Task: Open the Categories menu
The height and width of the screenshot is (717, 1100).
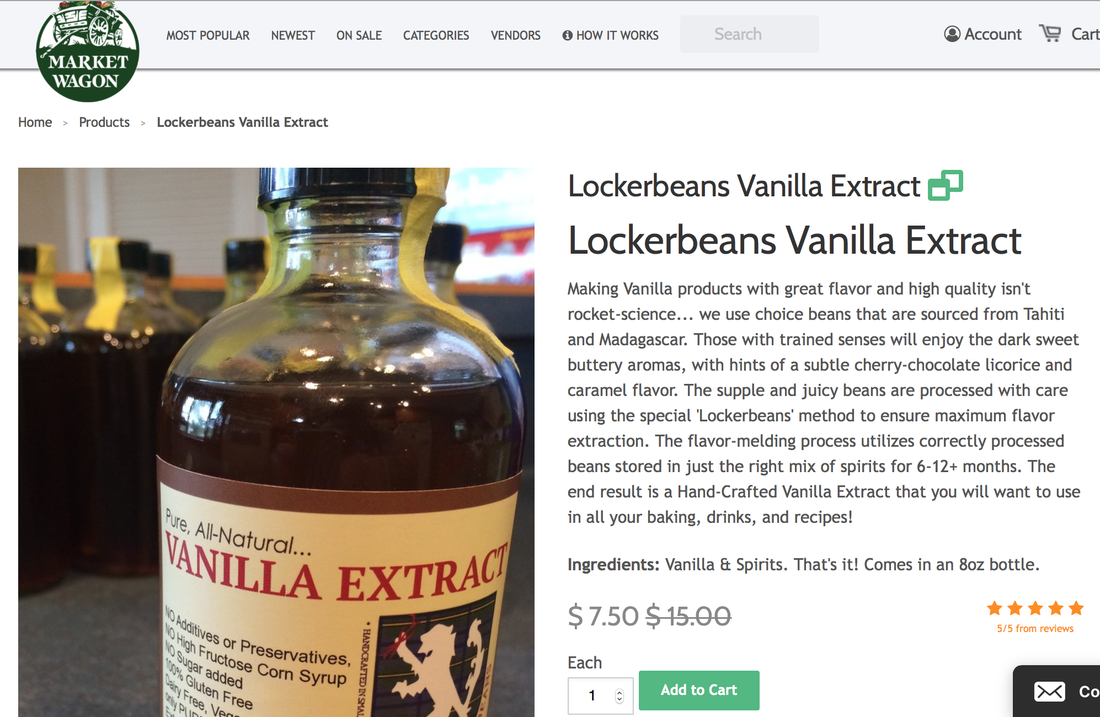Action: coord(436,35)
